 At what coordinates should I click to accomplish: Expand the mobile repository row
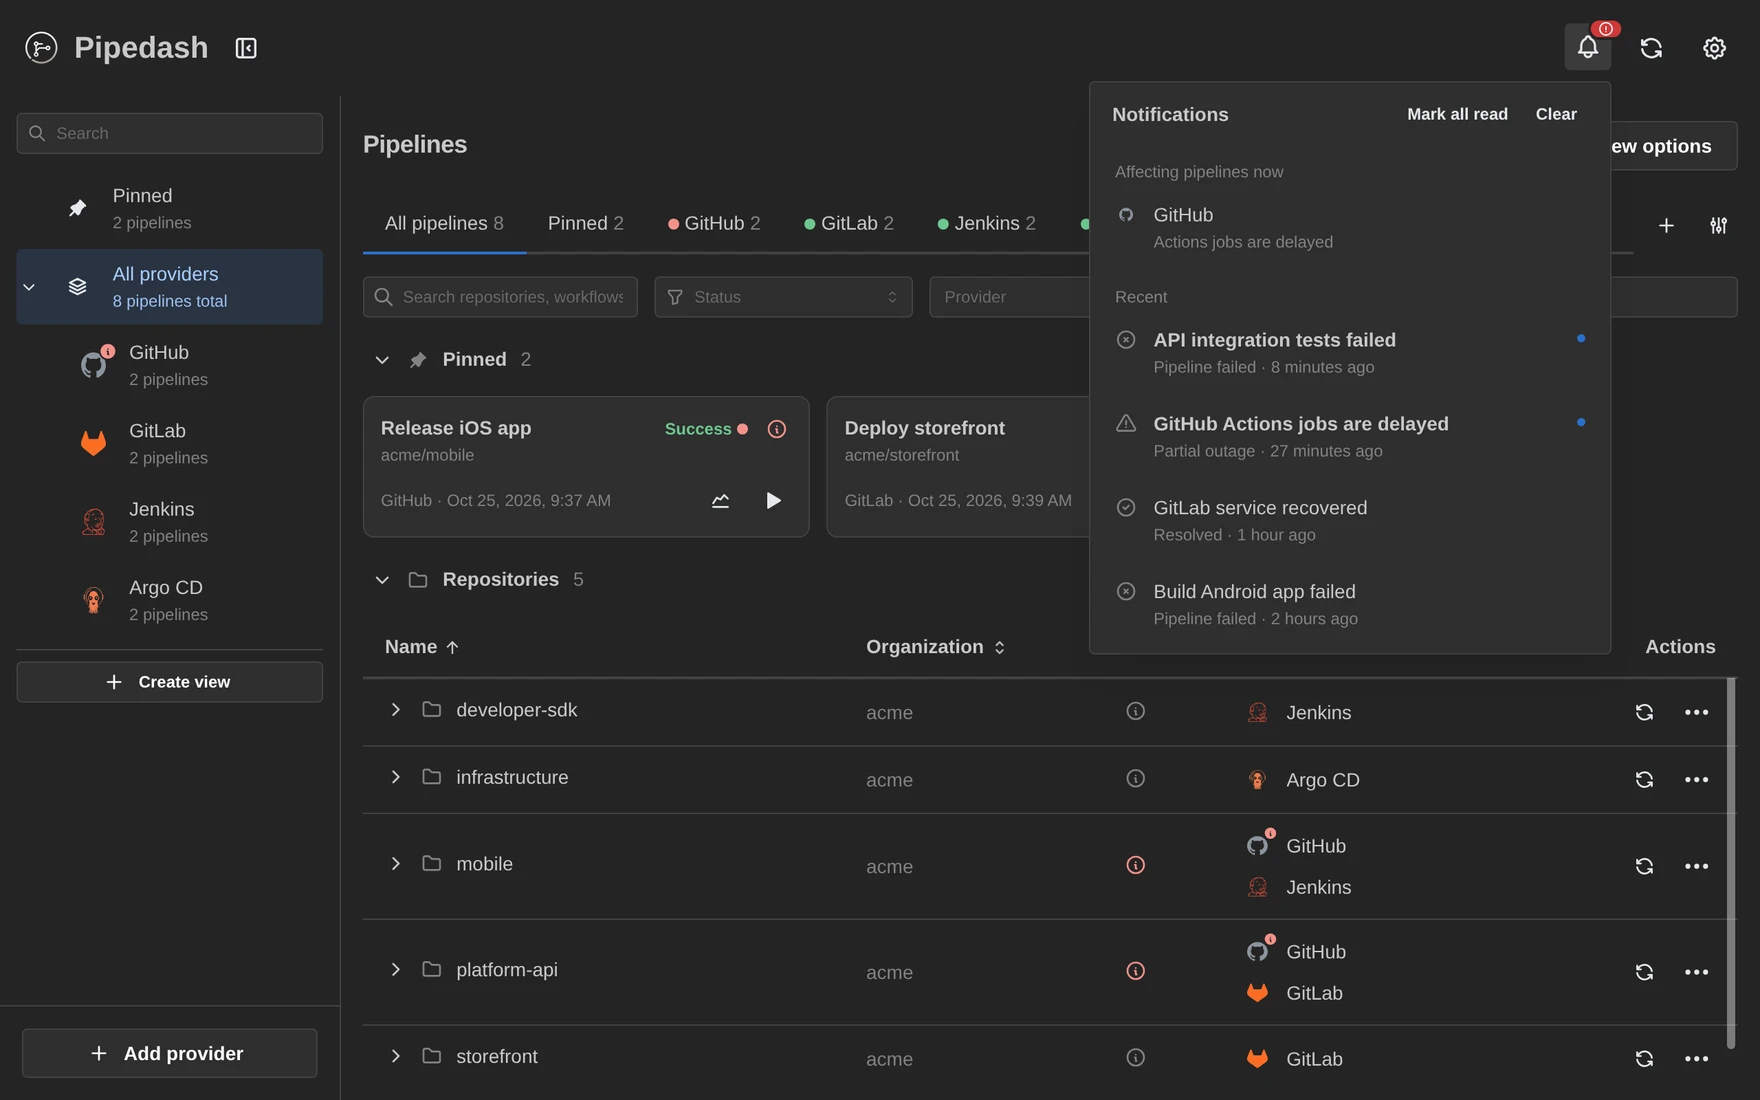point(395,864)
